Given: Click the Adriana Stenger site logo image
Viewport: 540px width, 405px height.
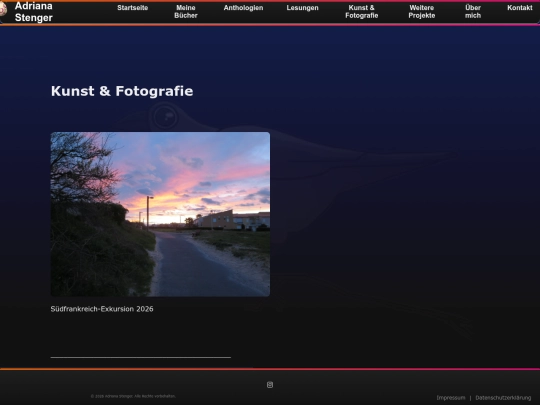Looking at the screenshot, I should point(3,9).
